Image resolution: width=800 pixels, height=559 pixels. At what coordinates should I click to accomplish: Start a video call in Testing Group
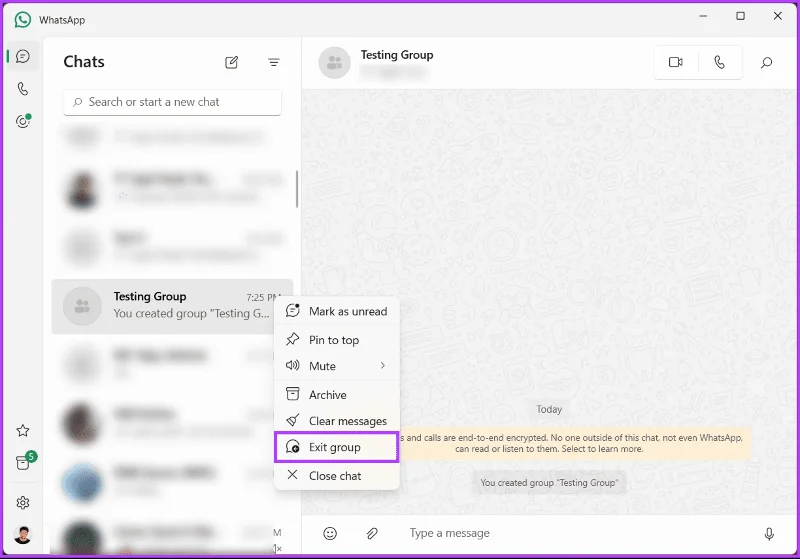pos(676,62)
